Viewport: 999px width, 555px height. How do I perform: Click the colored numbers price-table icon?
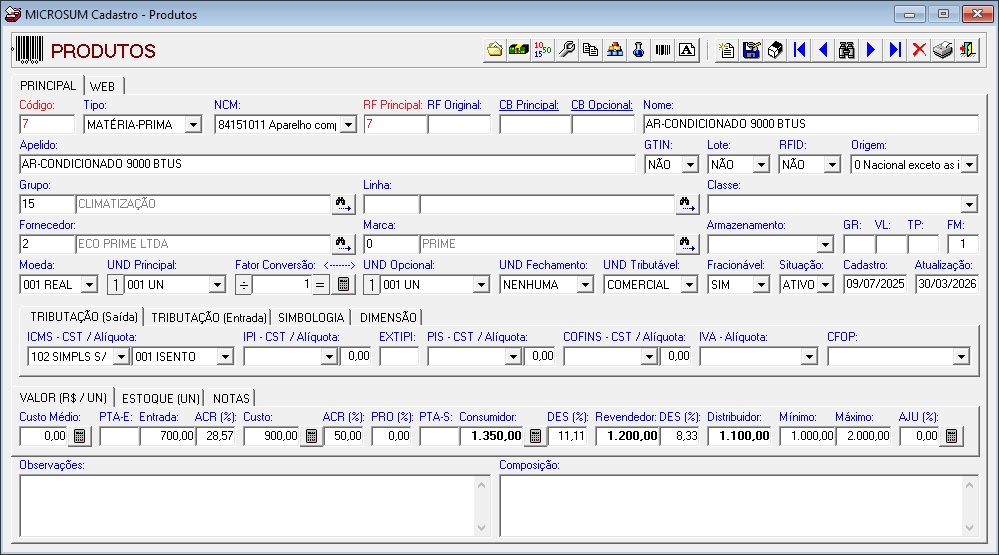543,50
